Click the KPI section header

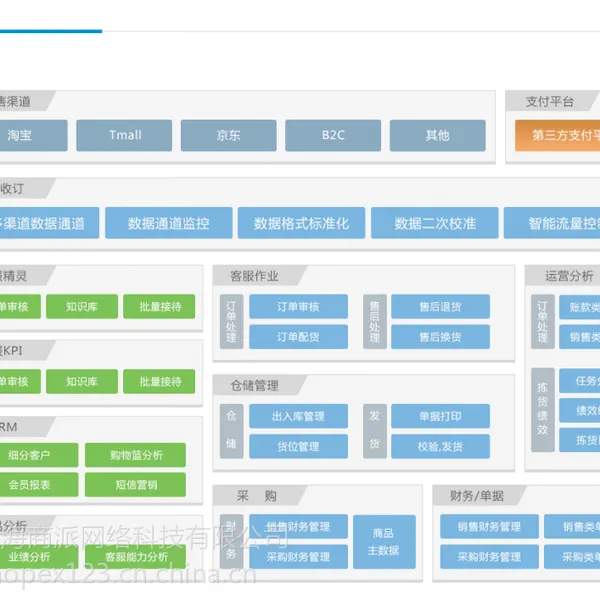point(23,351)
